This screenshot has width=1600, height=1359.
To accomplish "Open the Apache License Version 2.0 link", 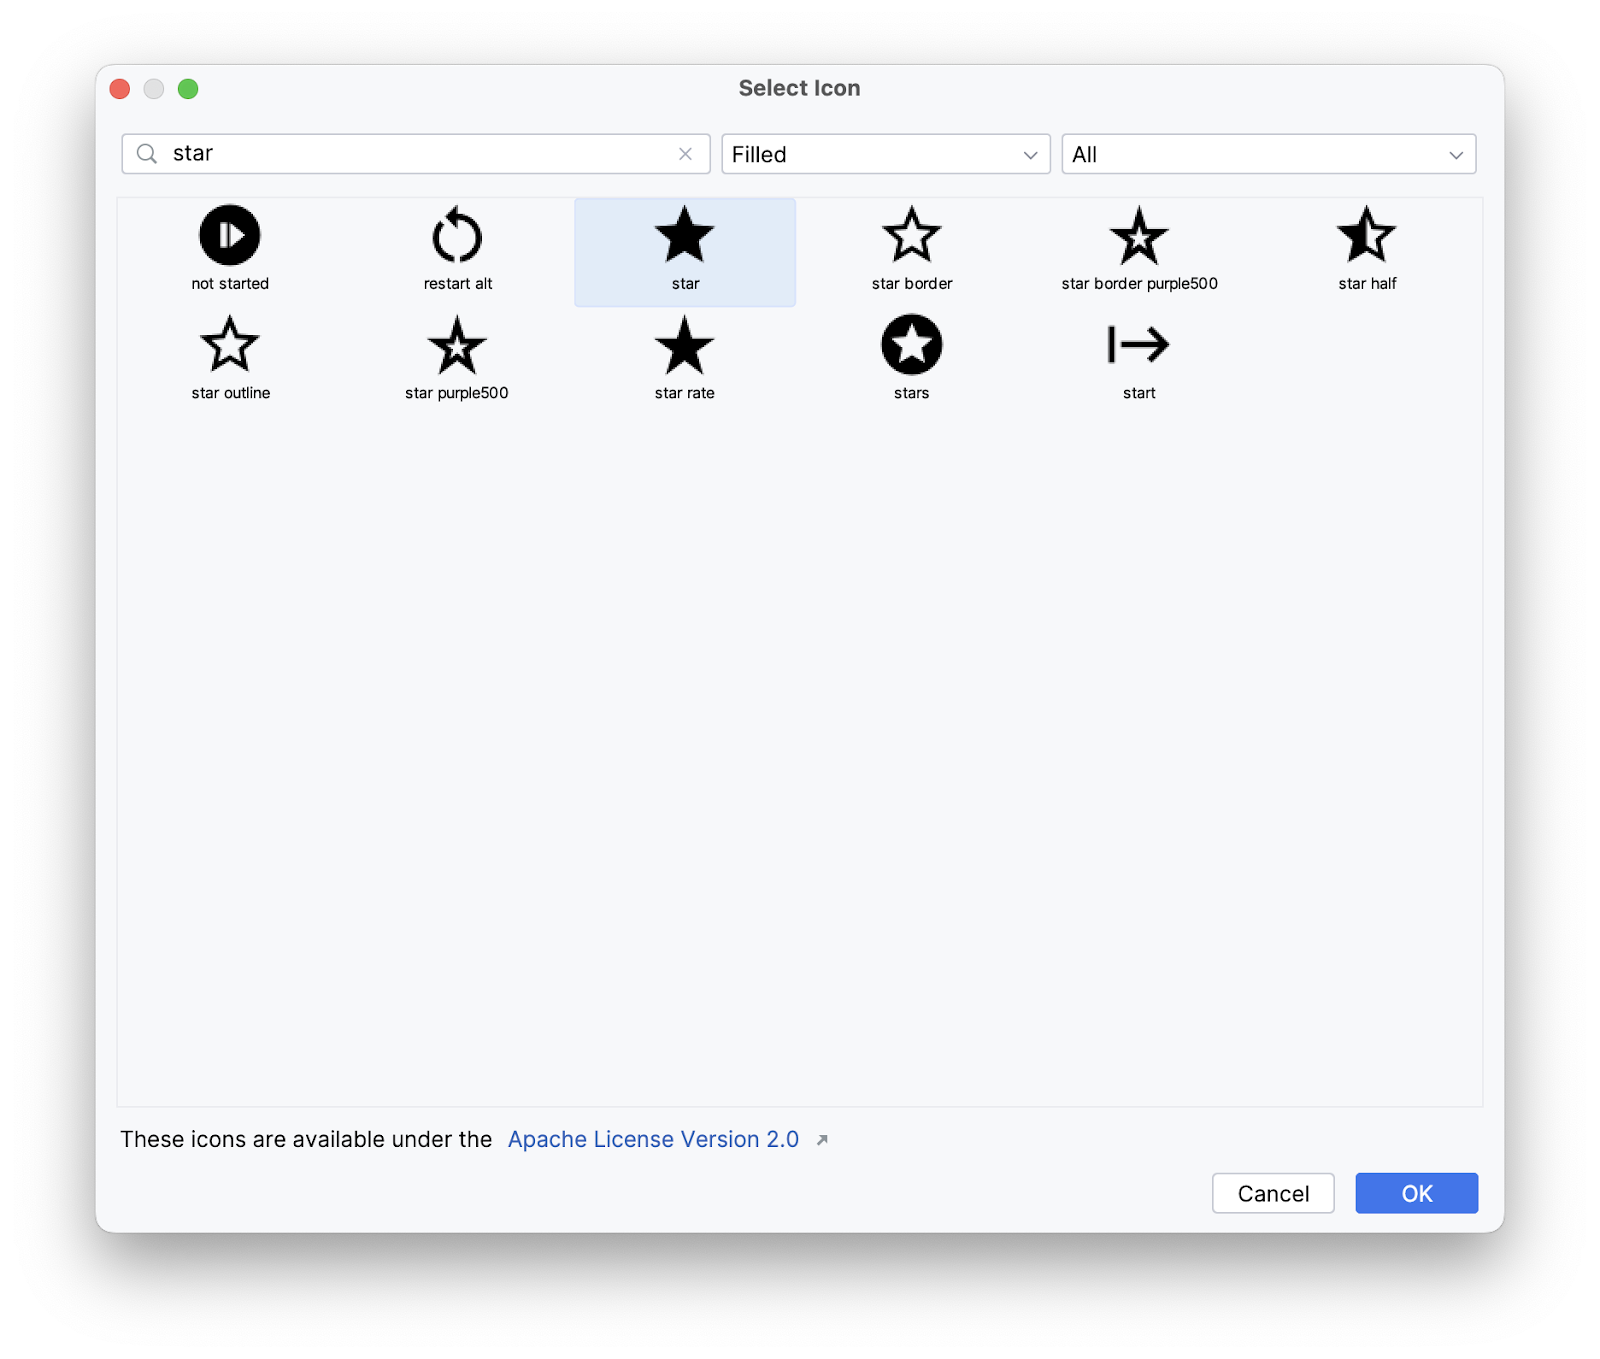I will [653, 1139].
